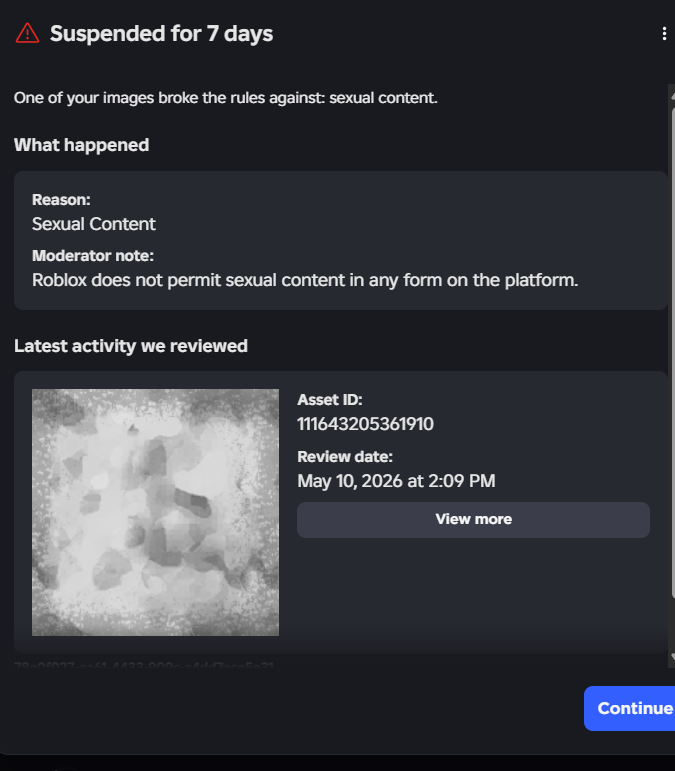Click the Sexual Content reason value

point(93,224)
